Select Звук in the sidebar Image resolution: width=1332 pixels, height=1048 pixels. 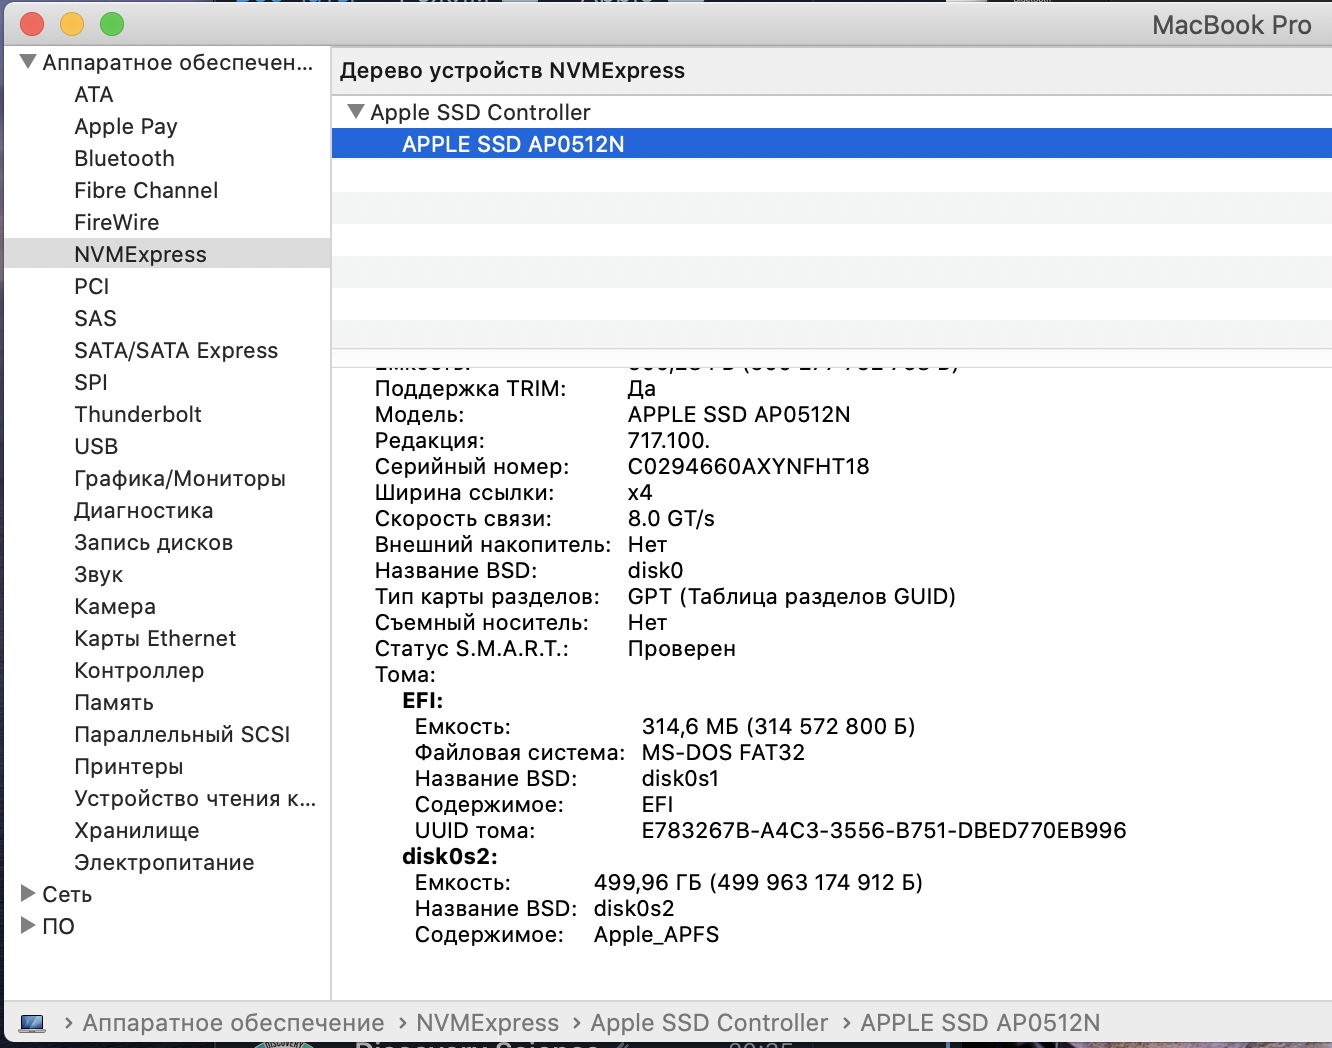(98, 574)
